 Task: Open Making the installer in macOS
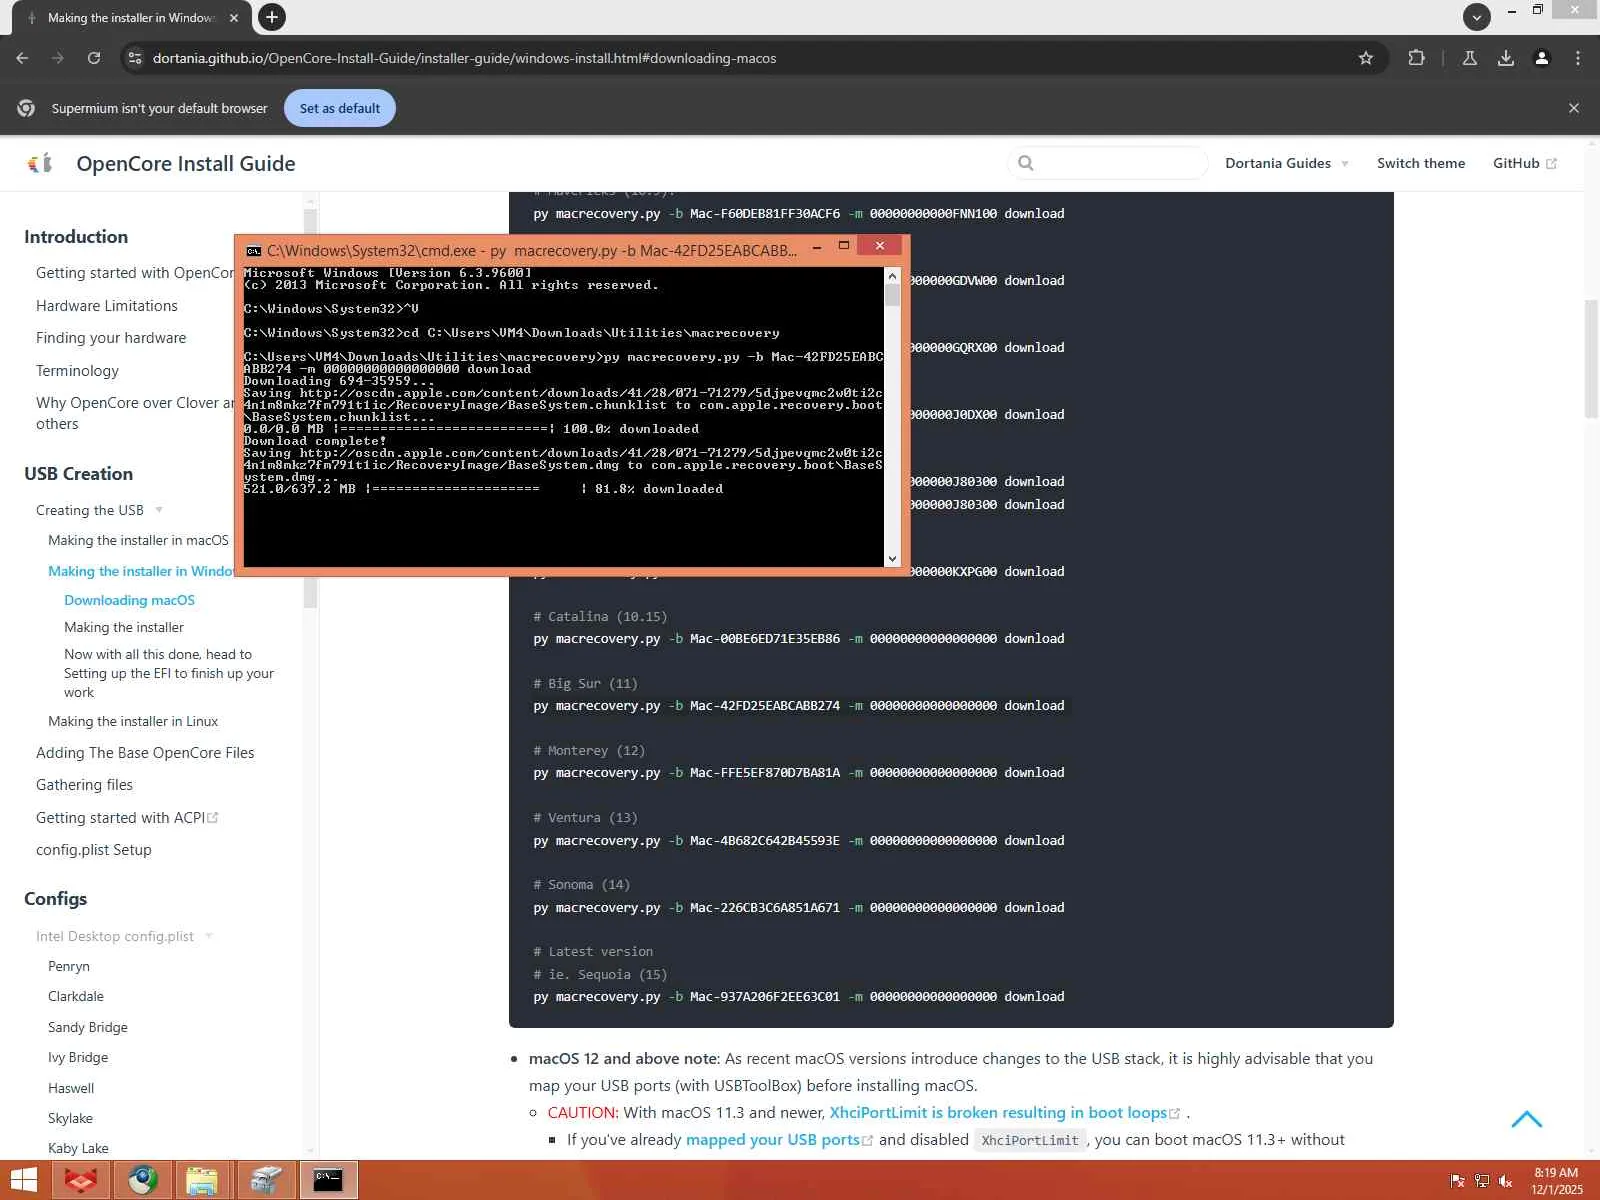click(x=138, y=540)
